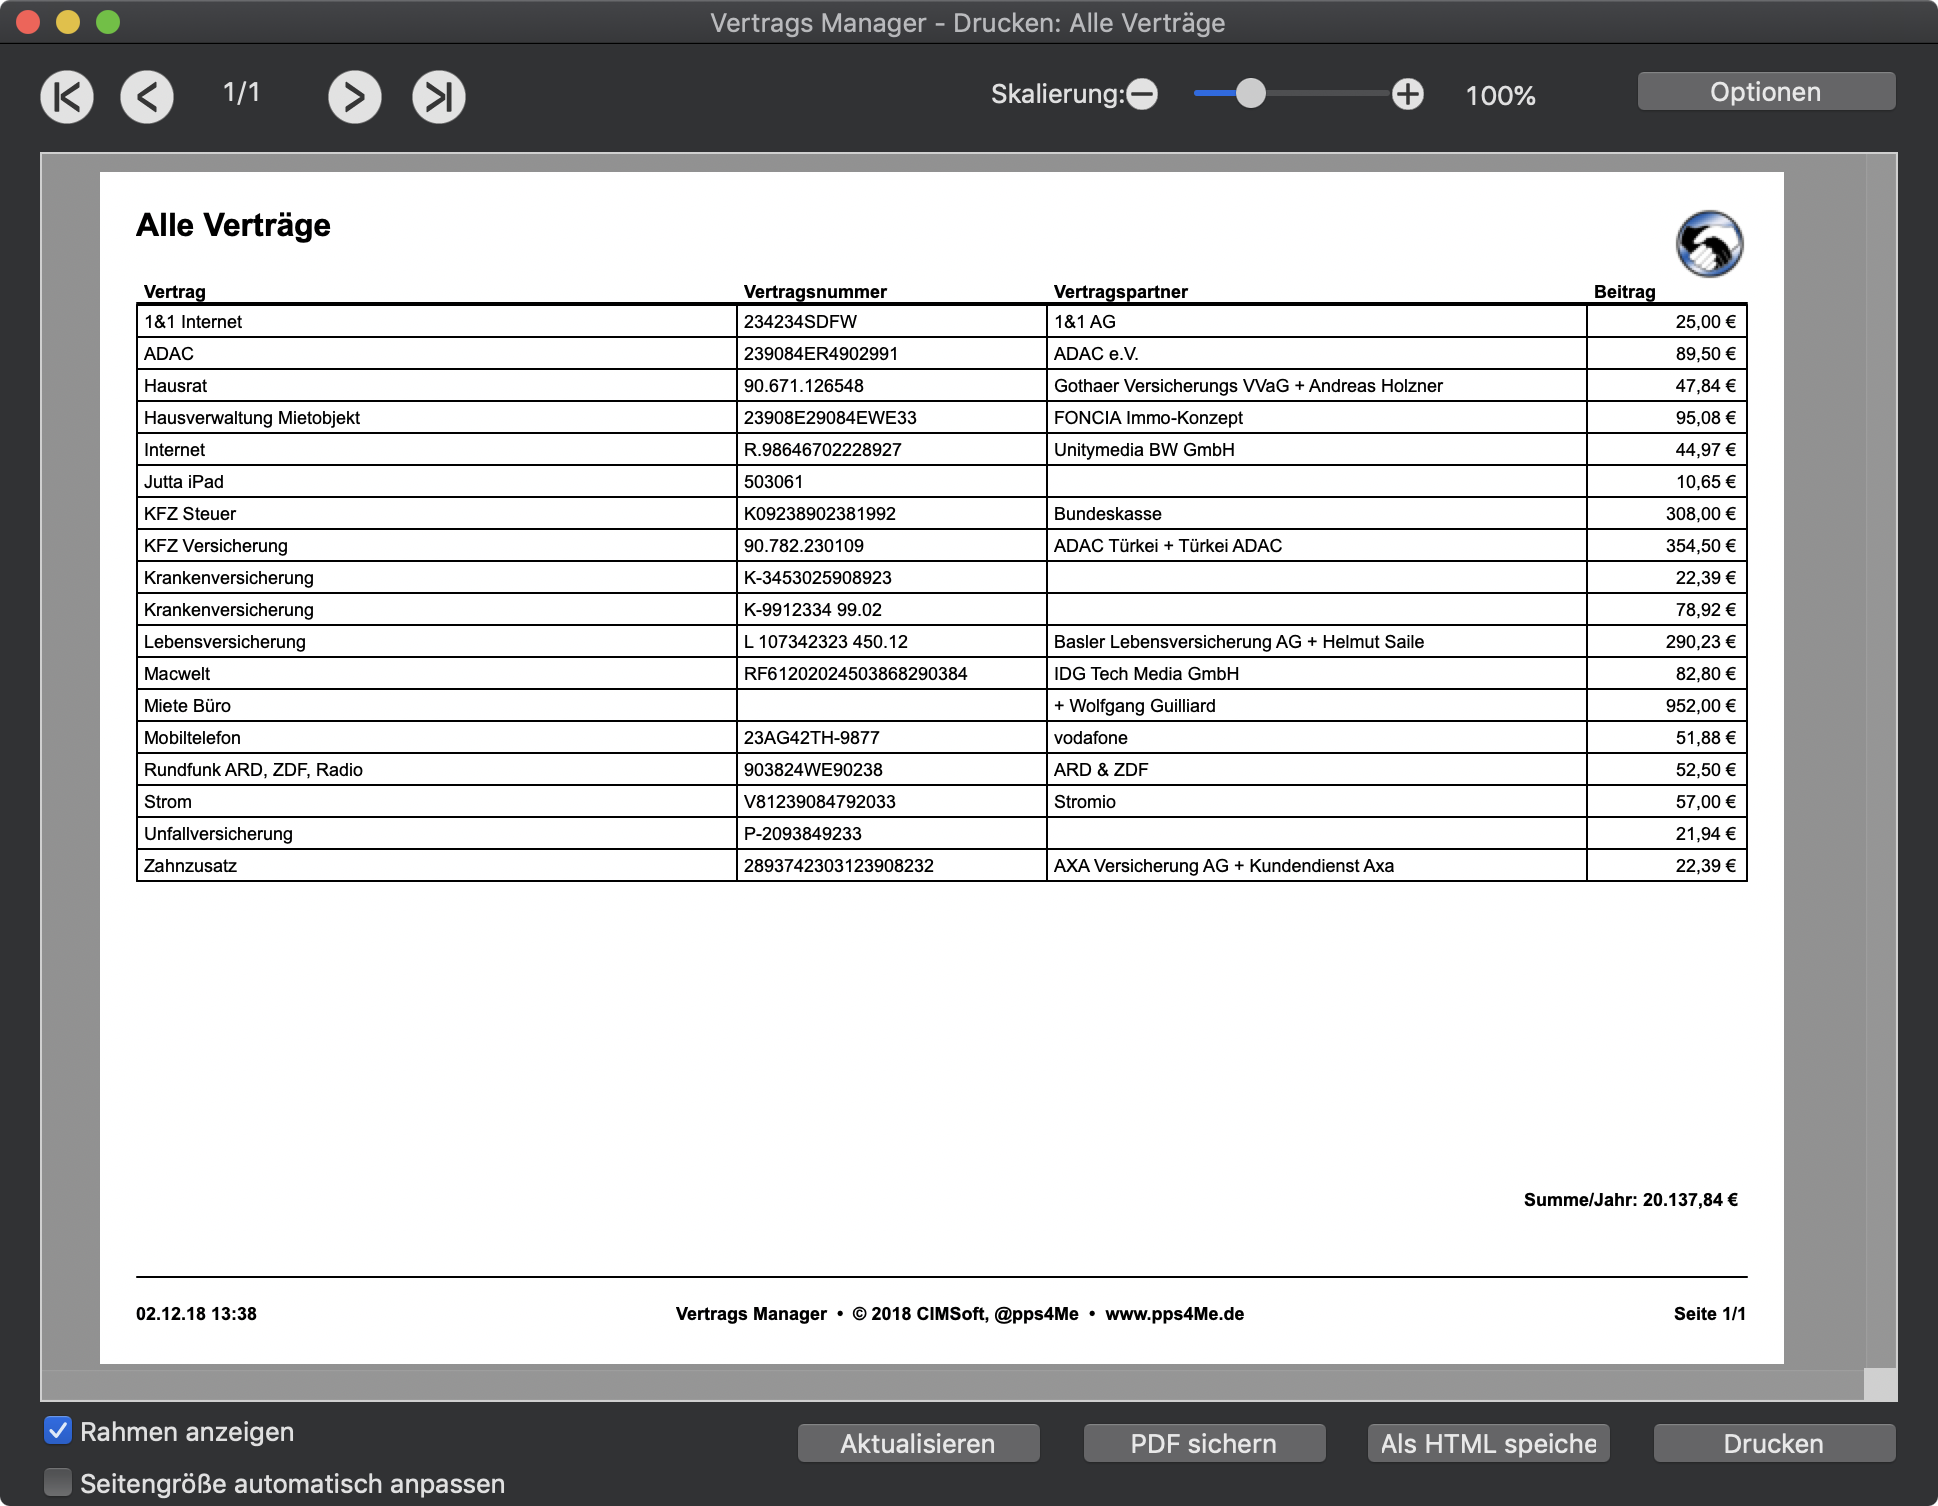Viewport: 1938px width, 1506px height.
Task: Click the footer date 02.12.18 13:38
Action: (x=196, y=1314)
